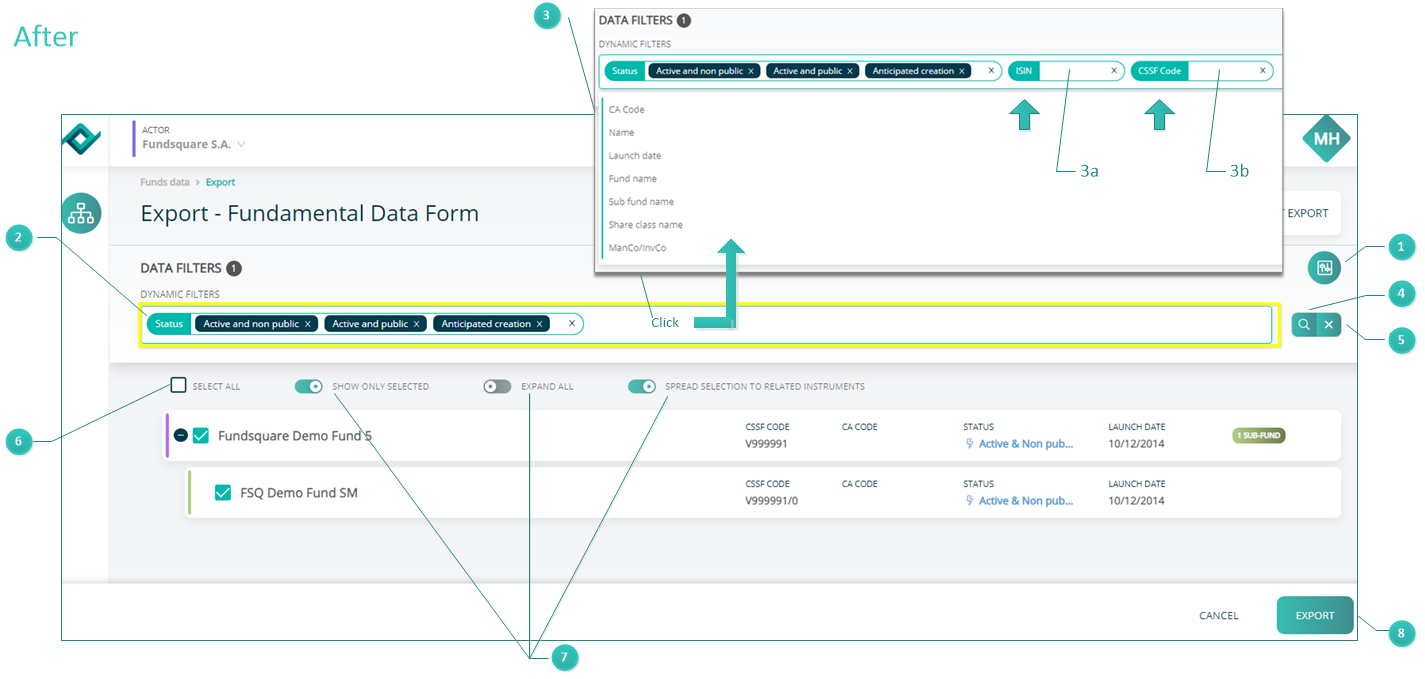1425x679 pixels.
Task: Click the Cancel button
Action: click(1219, 616)
